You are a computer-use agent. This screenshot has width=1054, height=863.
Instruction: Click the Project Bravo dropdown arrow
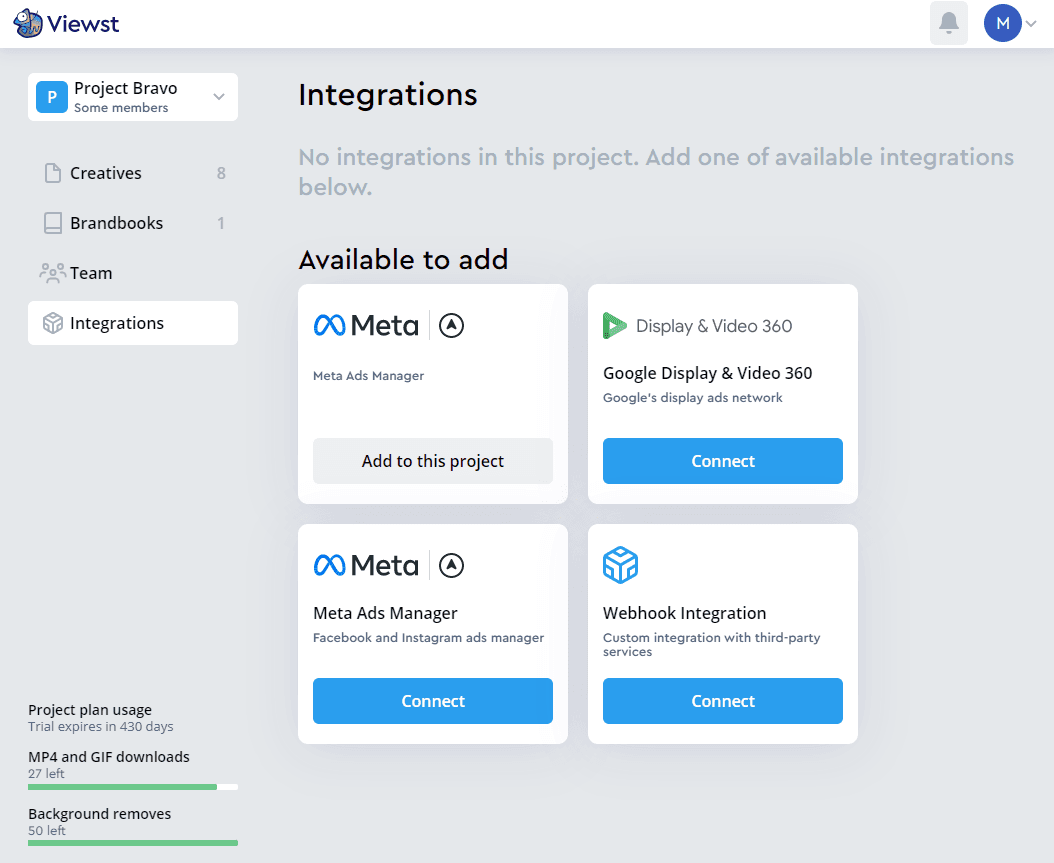click(x=218, y=97)
